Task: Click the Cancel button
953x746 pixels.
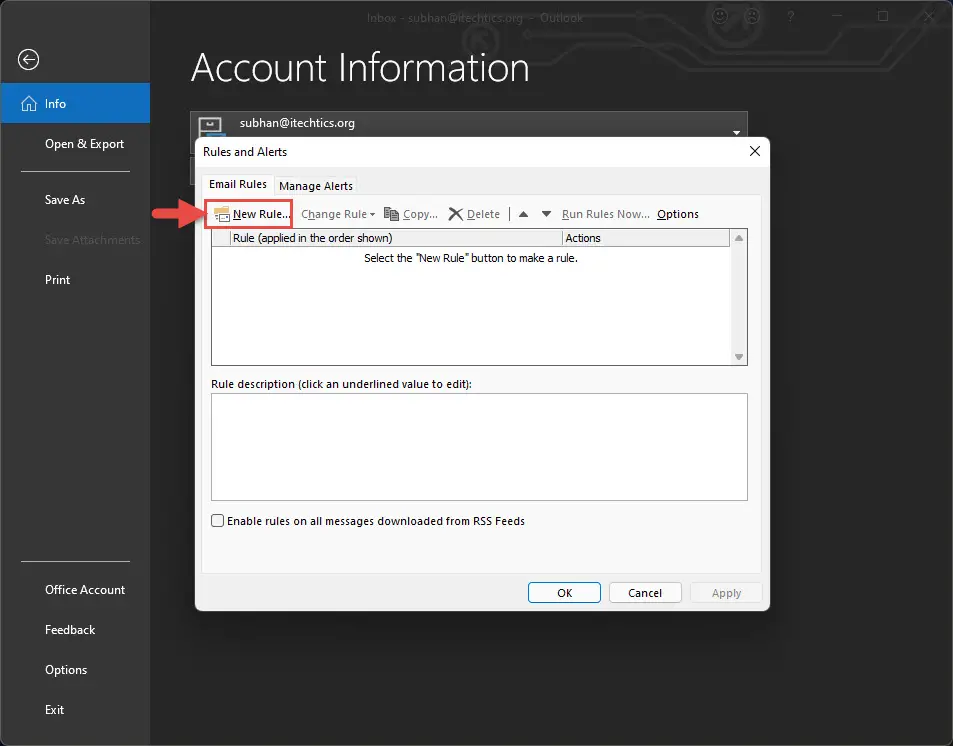Action: pos(645,593)
